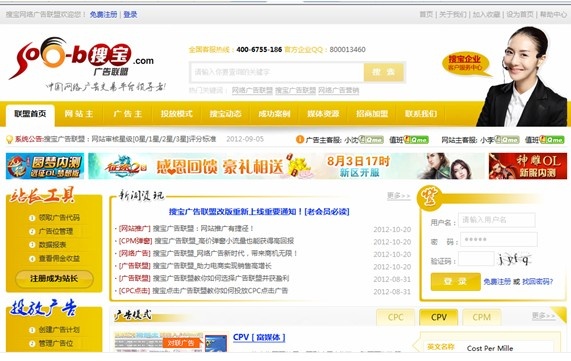This screenshot has height=361, width=571.
Task: Refresh the captcha image
Action: click(515, 260)
